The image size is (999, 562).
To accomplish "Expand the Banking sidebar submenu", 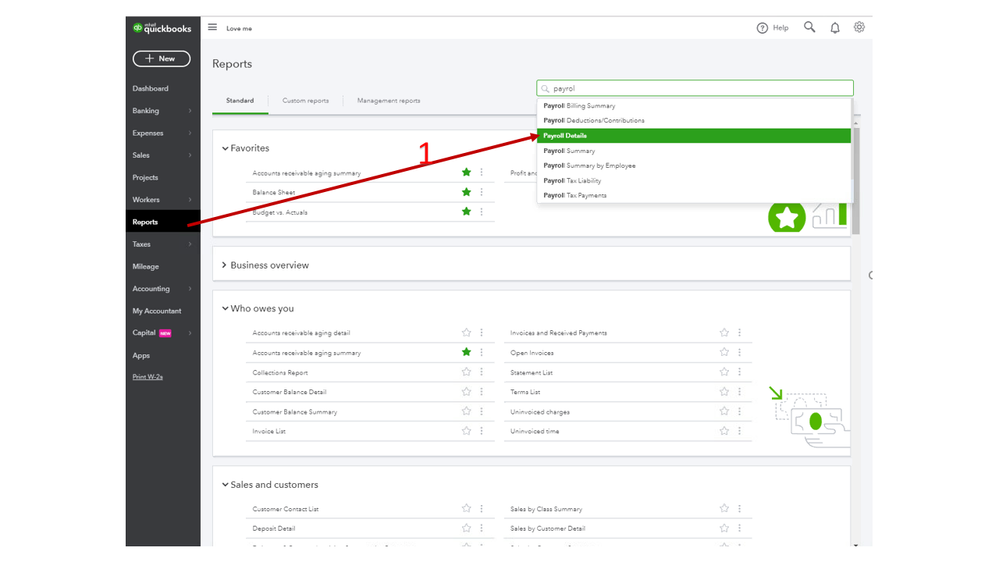I will pos(190,111).
